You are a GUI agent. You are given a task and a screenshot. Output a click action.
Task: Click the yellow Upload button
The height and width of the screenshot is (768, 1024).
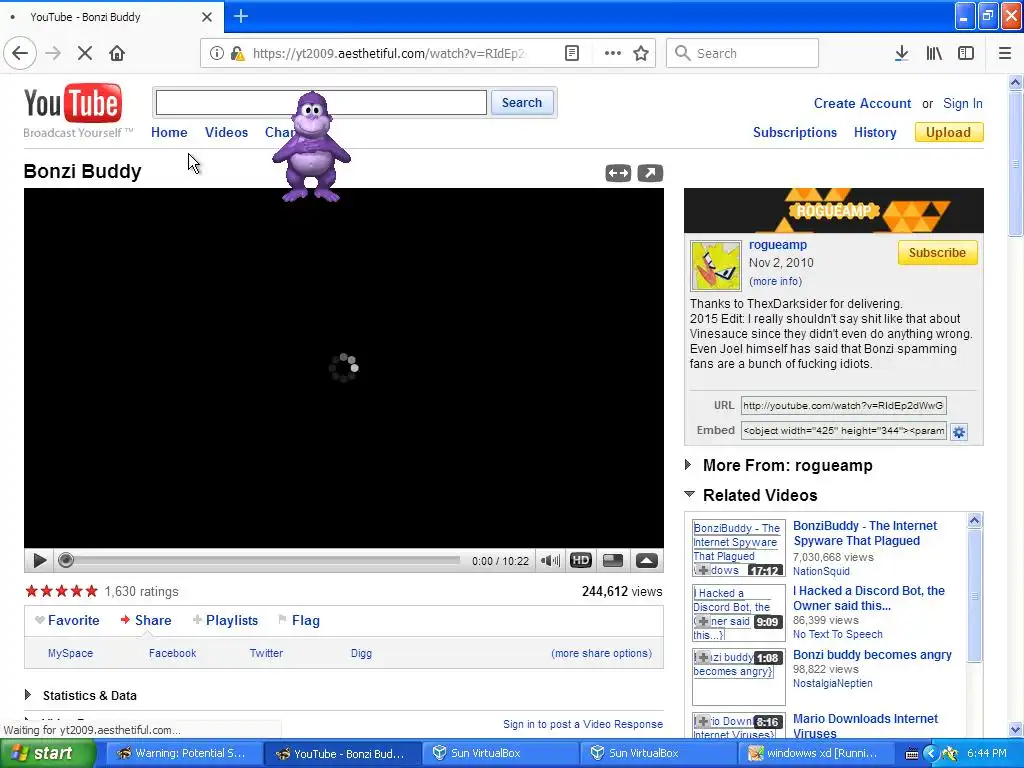point(948,133)
